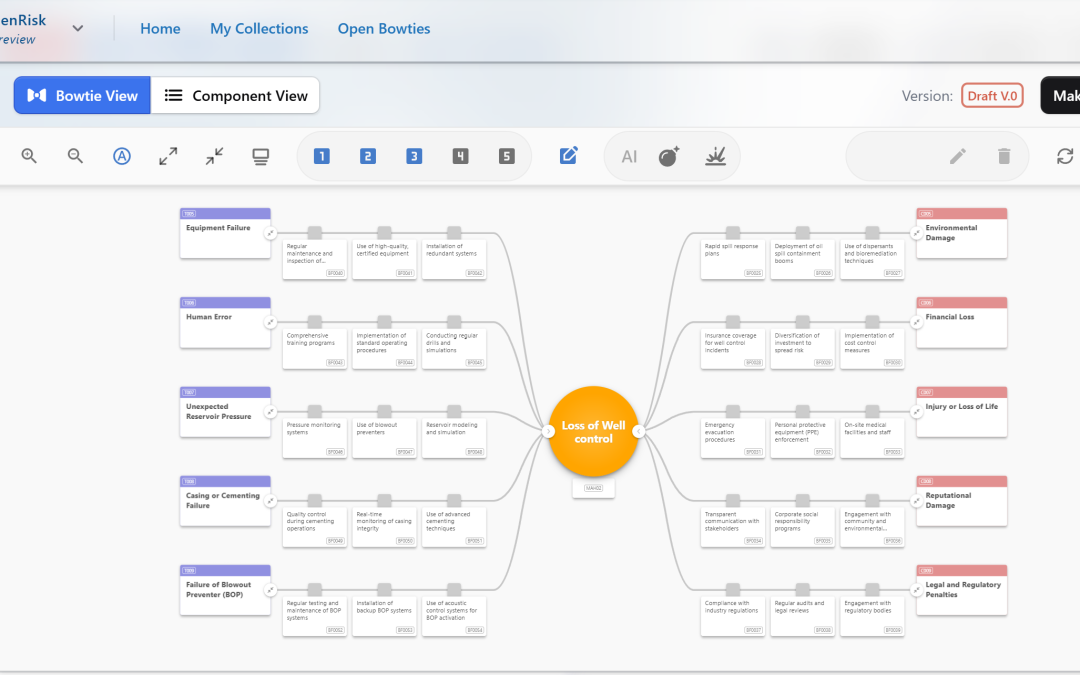Click the Draft V.0 version button
Viewport: 1080px width, 675px height.
(992, 95)
